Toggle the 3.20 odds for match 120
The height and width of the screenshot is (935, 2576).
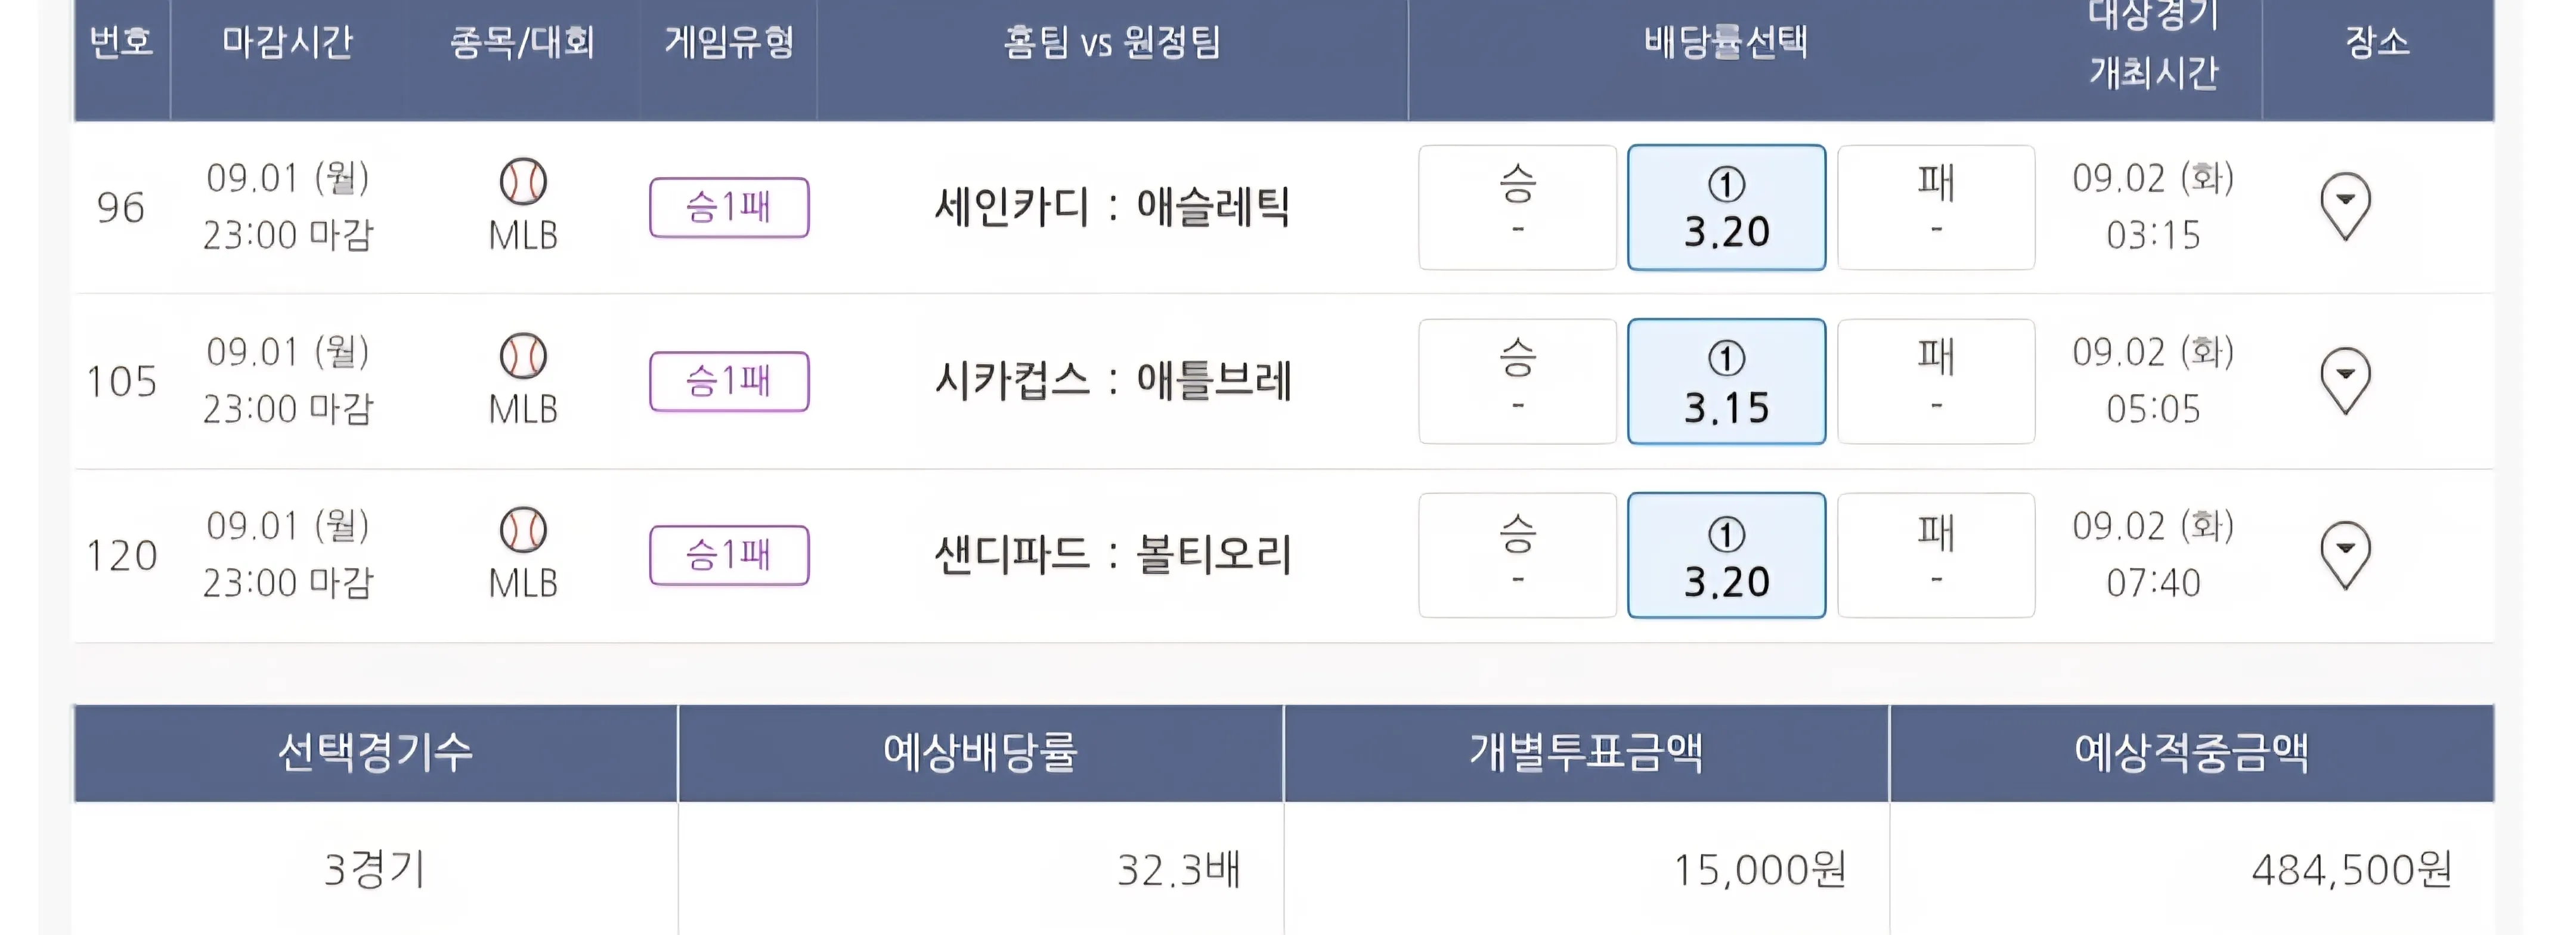1726,555
